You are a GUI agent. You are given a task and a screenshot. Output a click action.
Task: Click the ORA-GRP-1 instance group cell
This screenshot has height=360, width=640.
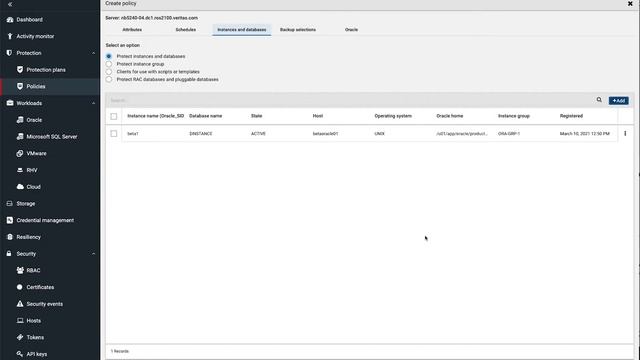pos(509,134)
